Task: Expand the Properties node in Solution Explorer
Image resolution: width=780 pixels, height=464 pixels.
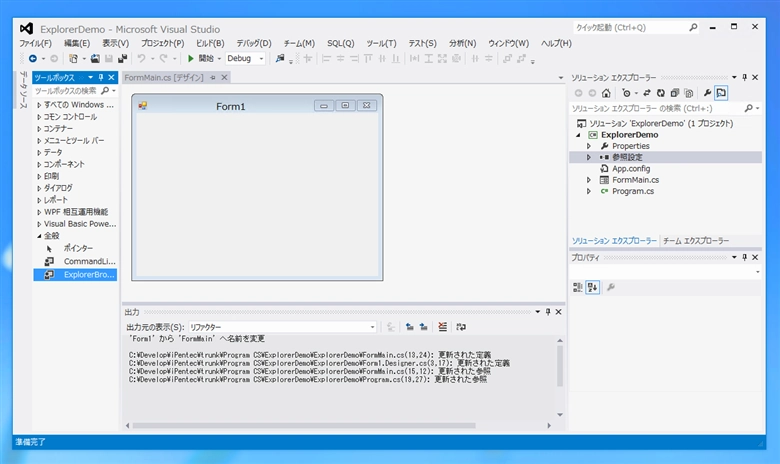Action: tap(588, 146)
